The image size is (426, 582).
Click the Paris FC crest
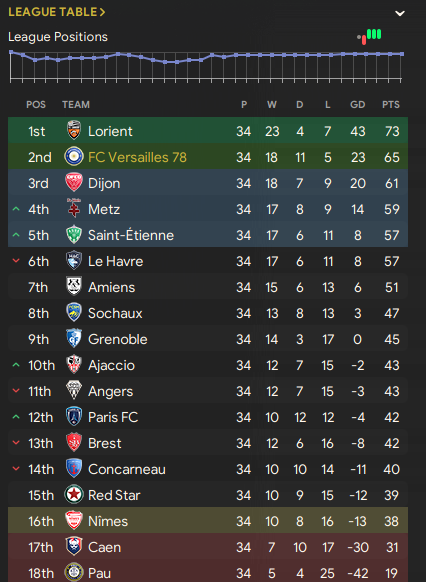coord(74,416)
